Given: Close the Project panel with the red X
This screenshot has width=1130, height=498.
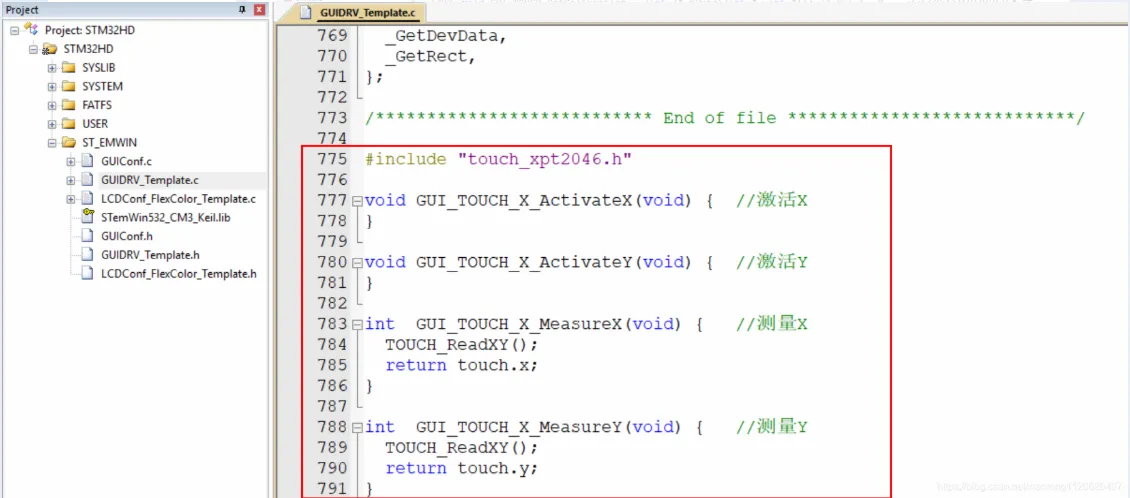Looking at the screenshot, I should (259, 10).
